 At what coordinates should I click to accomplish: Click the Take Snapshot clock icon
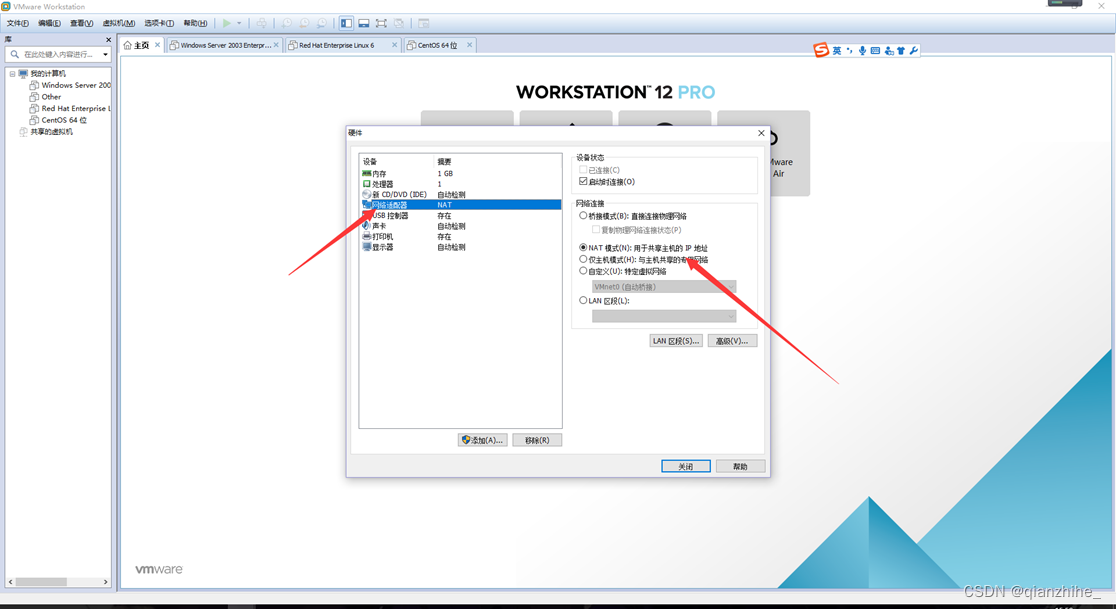click(287, 23)
